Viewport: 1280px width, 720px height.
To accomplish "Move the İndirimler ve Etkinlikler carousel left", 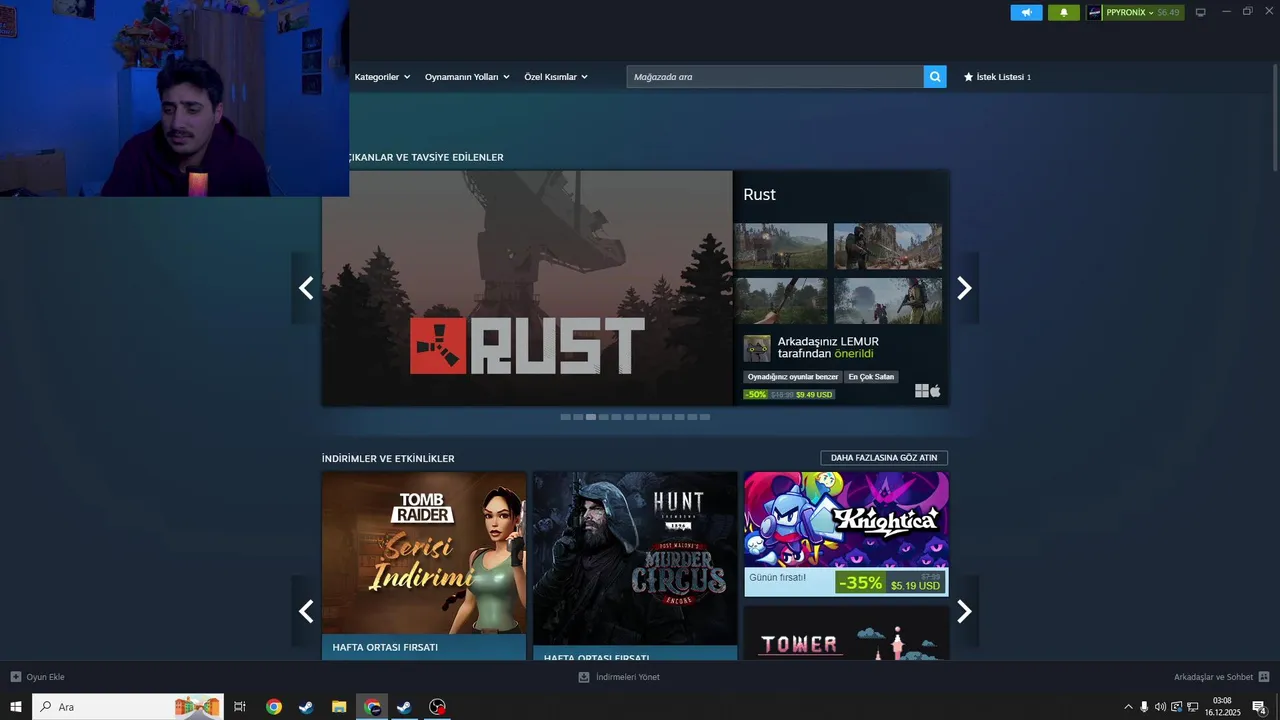I will tap(306, 611).
